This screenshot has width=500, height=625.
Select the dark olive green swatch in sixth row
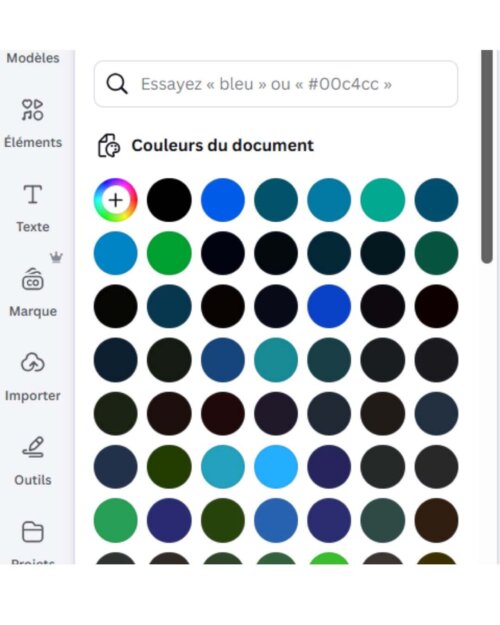click(x=169, y=467)
